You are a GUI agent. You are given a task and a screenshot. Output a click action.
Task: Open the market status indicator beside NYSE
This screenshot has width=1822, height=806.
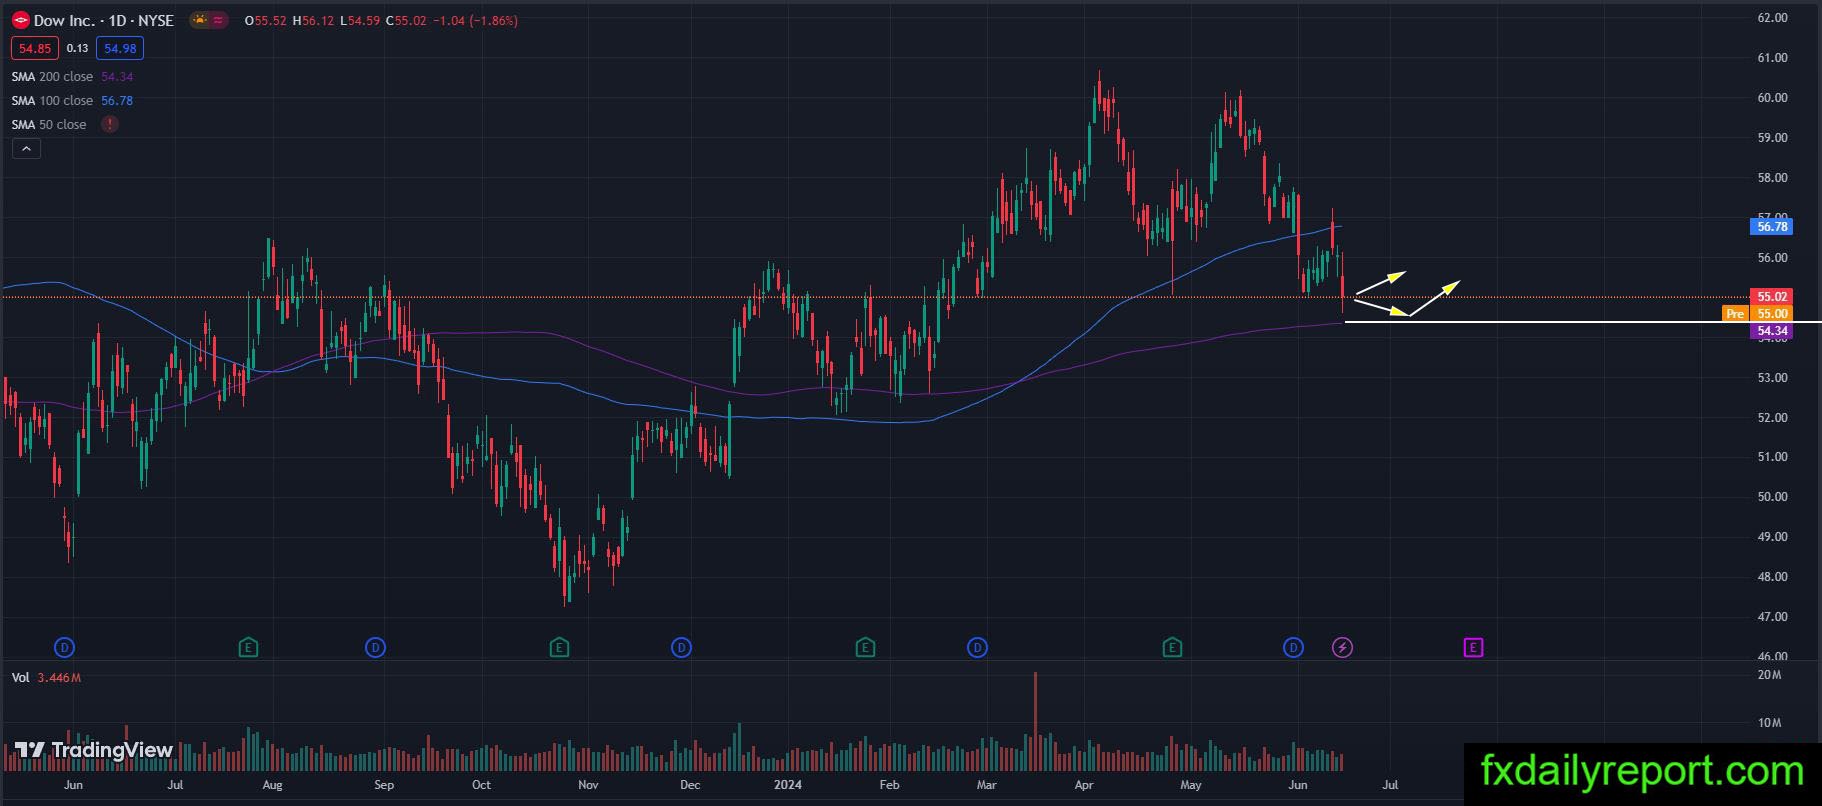tap(208, 20)
